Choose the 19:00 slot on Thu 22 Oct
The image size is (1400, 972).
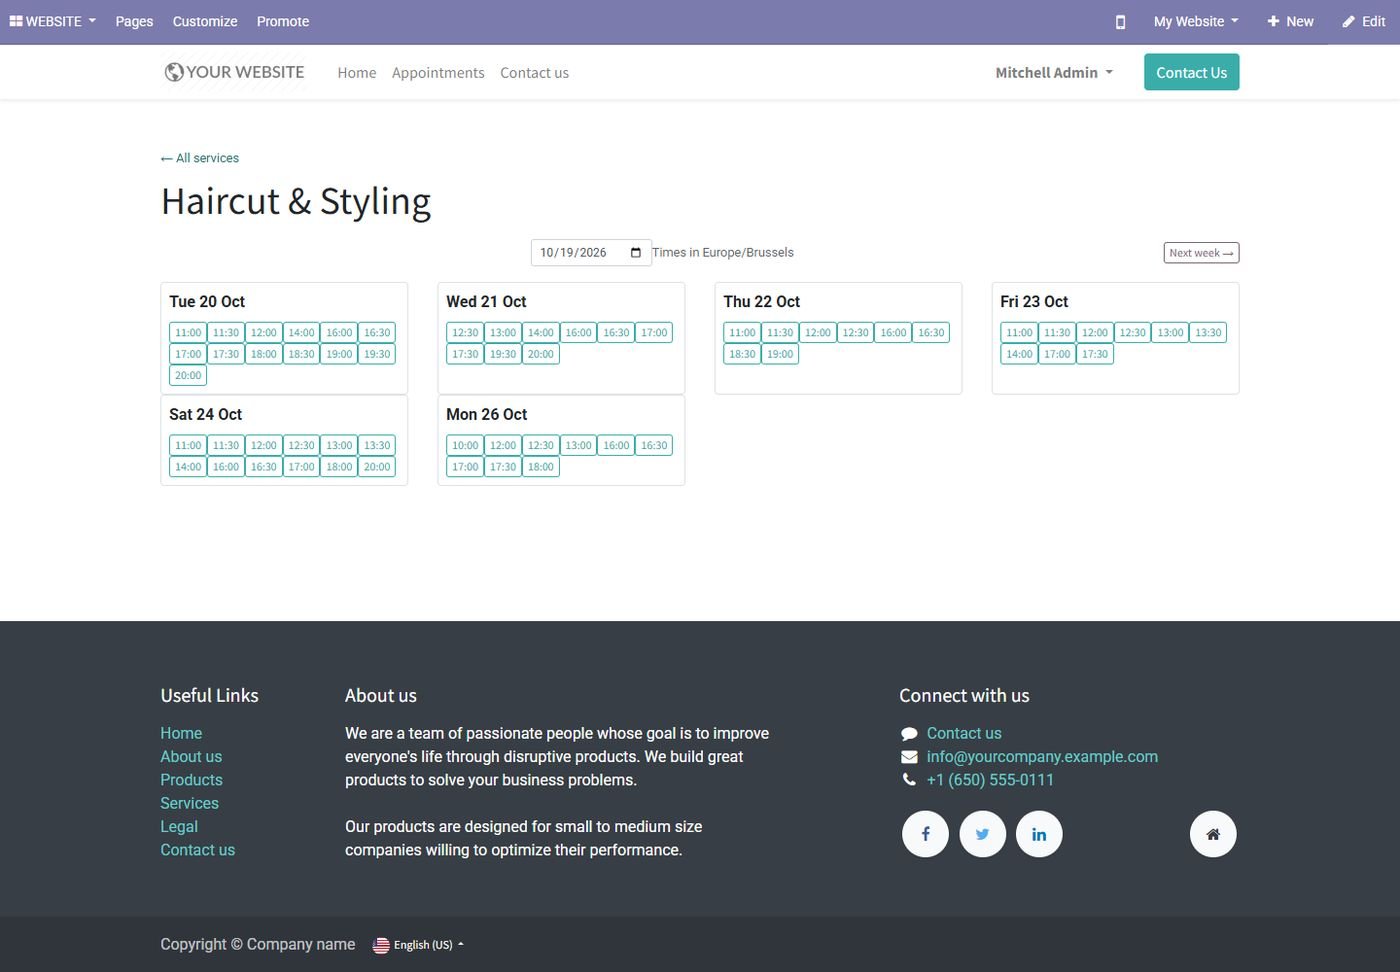tap(780, 354)
